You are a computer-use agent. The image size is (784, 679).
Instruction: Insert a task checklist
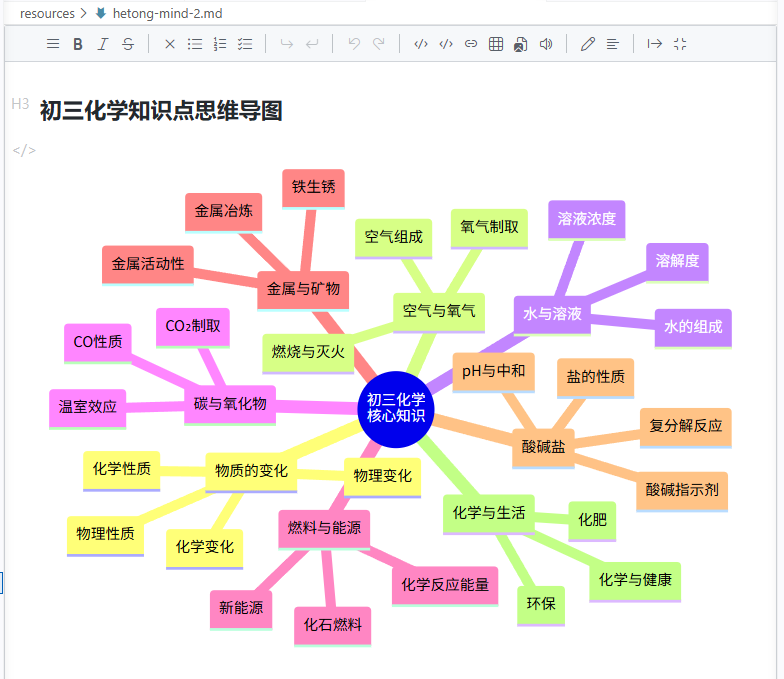pyautogui.click(x=244, y=44)
